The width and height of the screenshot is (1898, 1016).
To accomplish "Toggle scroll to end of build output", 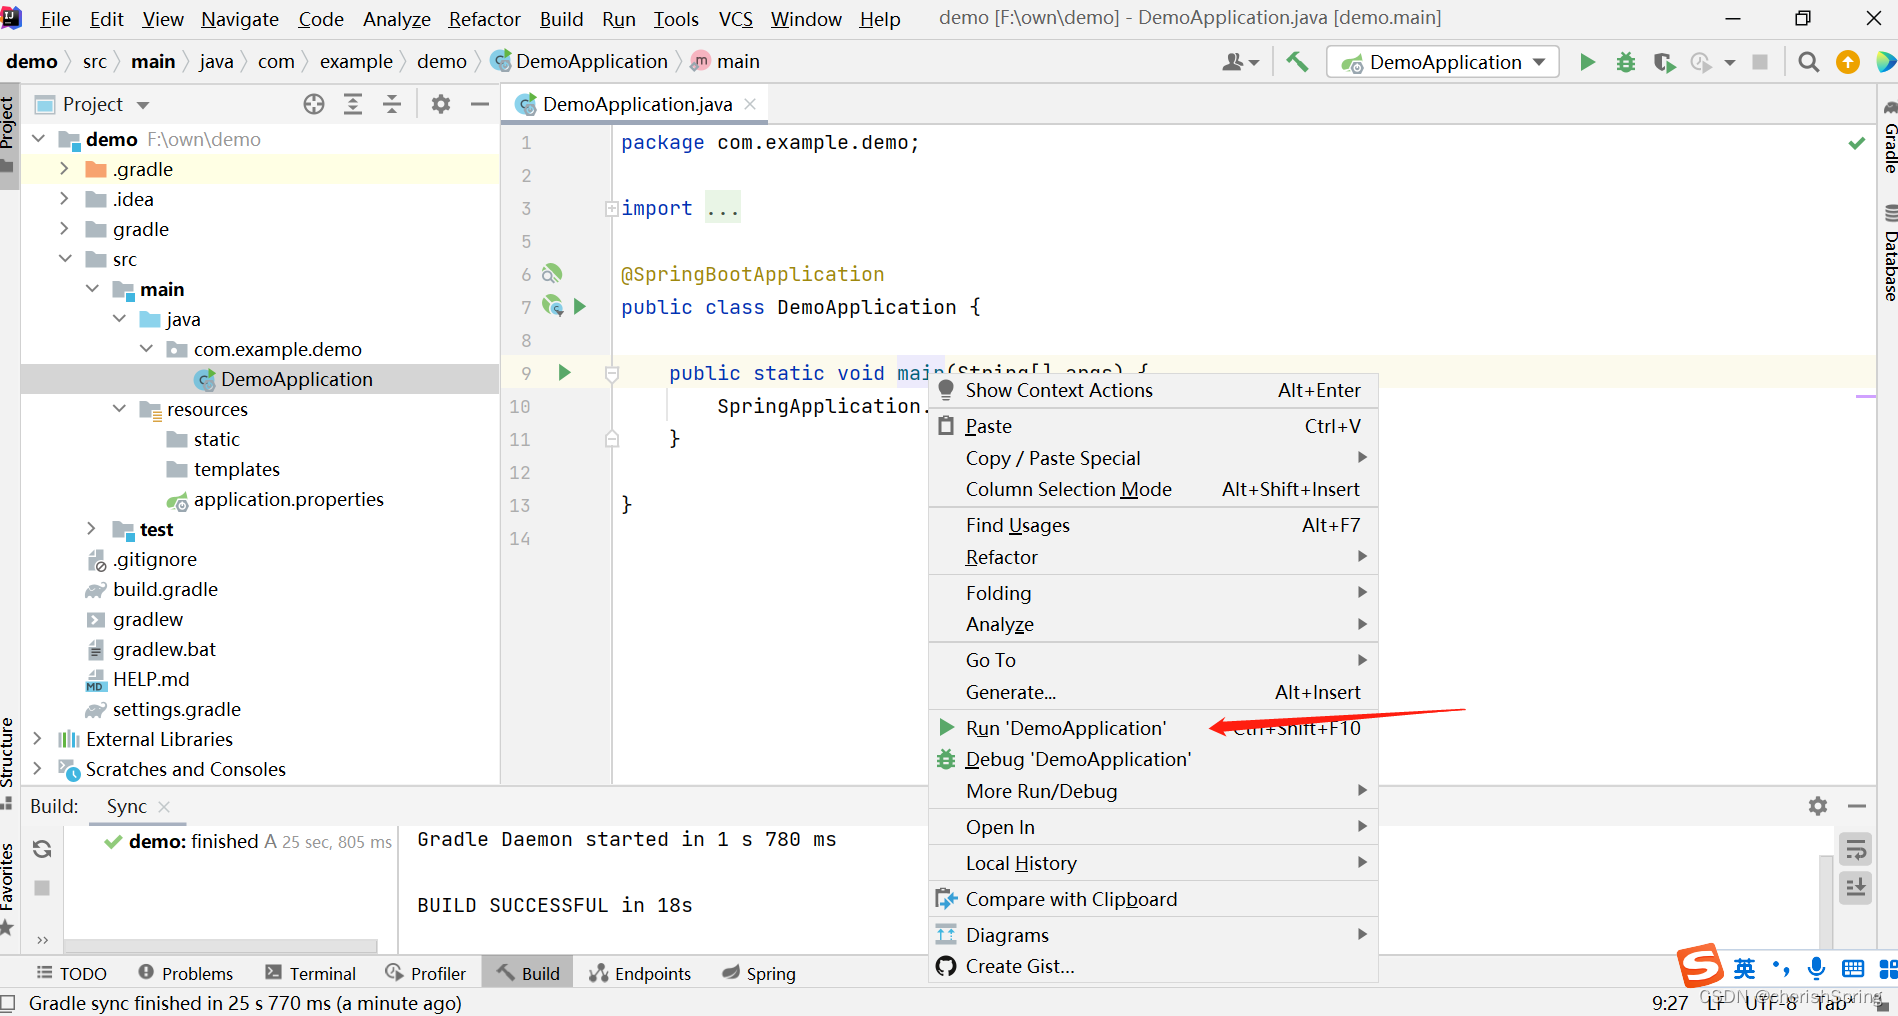I will tap(1856, 887).
